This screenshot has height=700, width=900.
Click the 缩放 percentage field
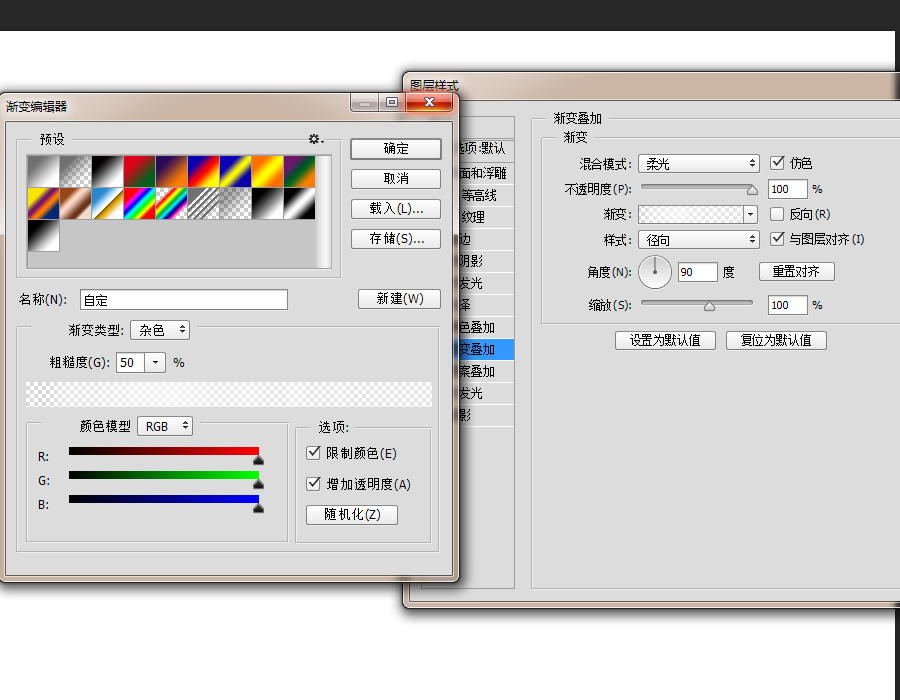(x=788, y=305)
